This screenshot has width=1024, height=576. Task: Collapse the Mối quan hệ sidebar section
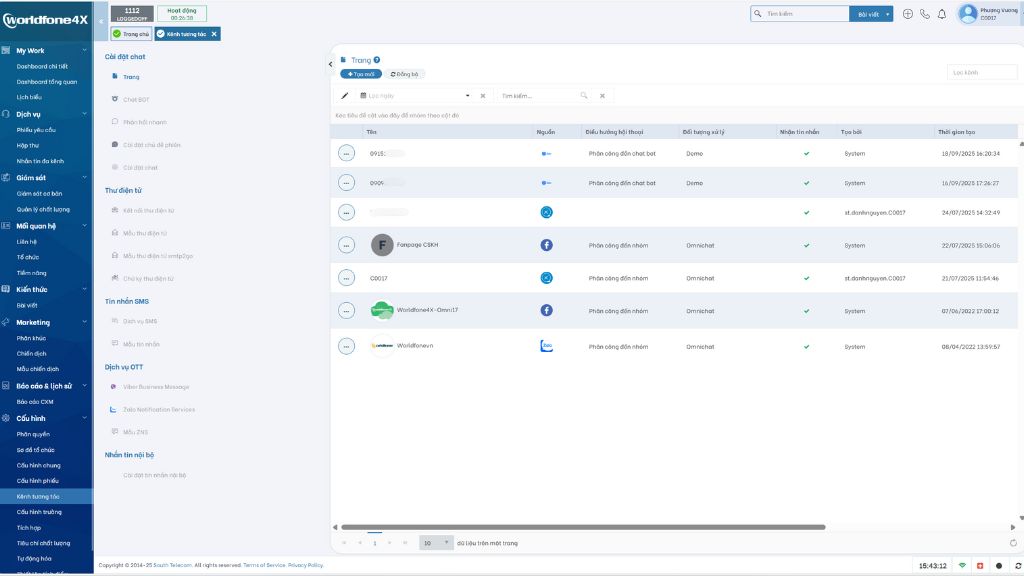(x=84, y=225)
